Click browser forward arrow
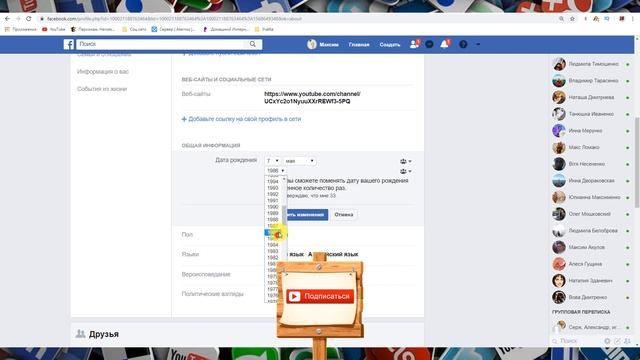This screenshot has height=360, width=640. 18,19
